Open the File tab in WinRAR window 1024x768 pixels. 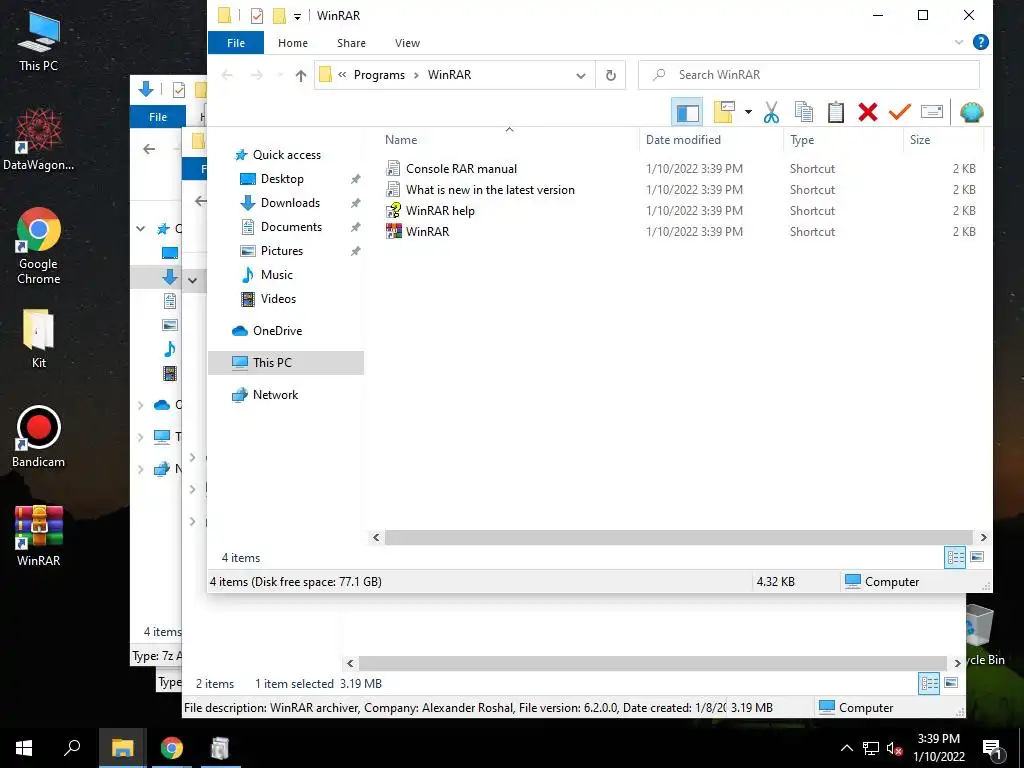point(236,43)
